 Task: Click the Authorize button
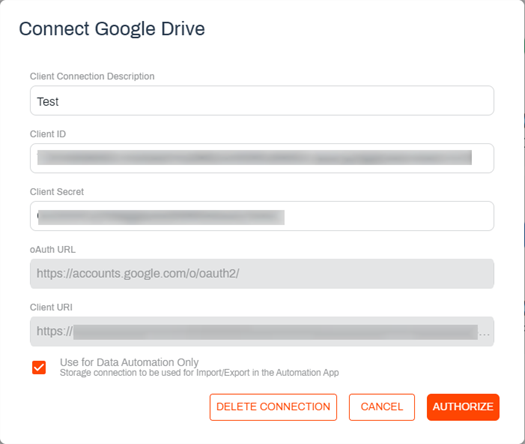tap(463, 407)
